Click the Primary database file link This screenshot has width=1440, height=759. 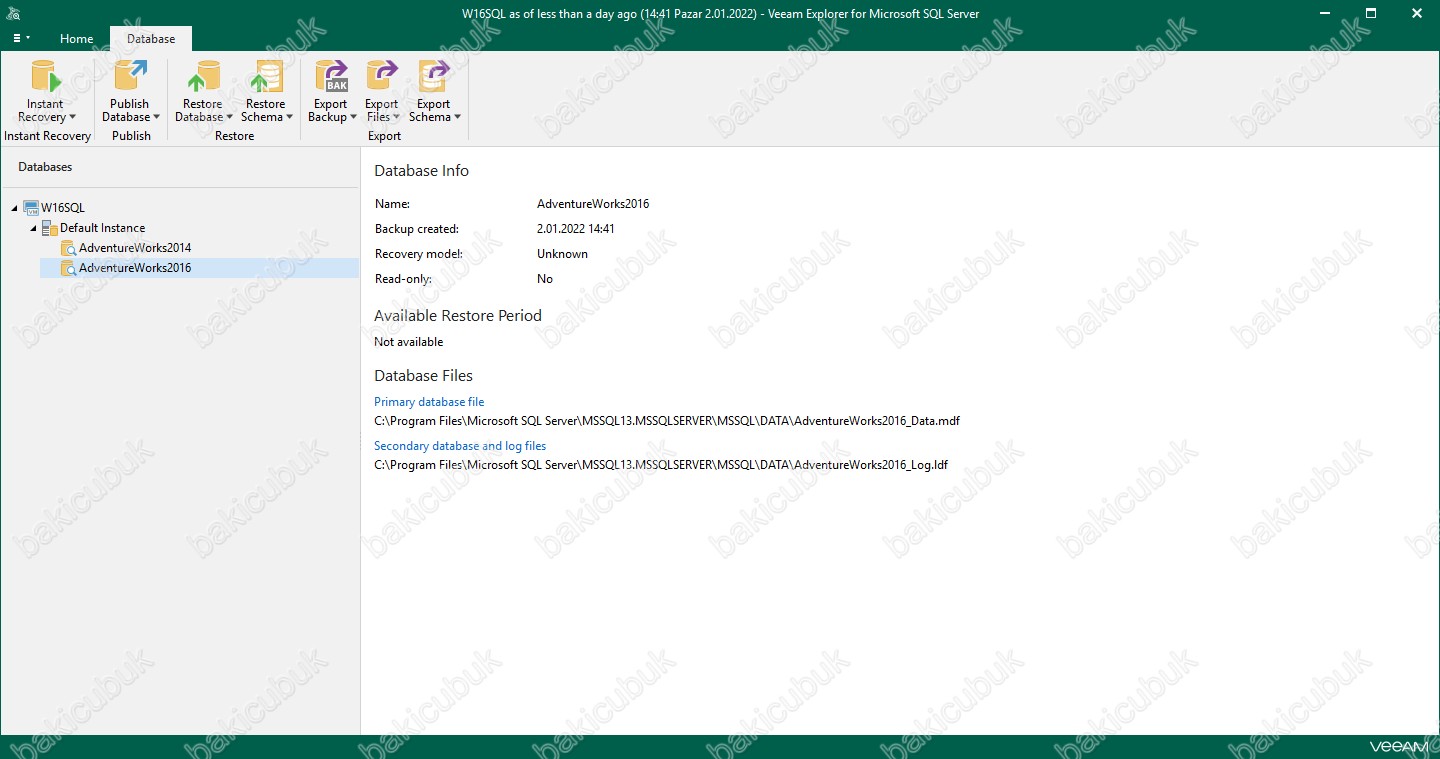click(x=429, y=402)
